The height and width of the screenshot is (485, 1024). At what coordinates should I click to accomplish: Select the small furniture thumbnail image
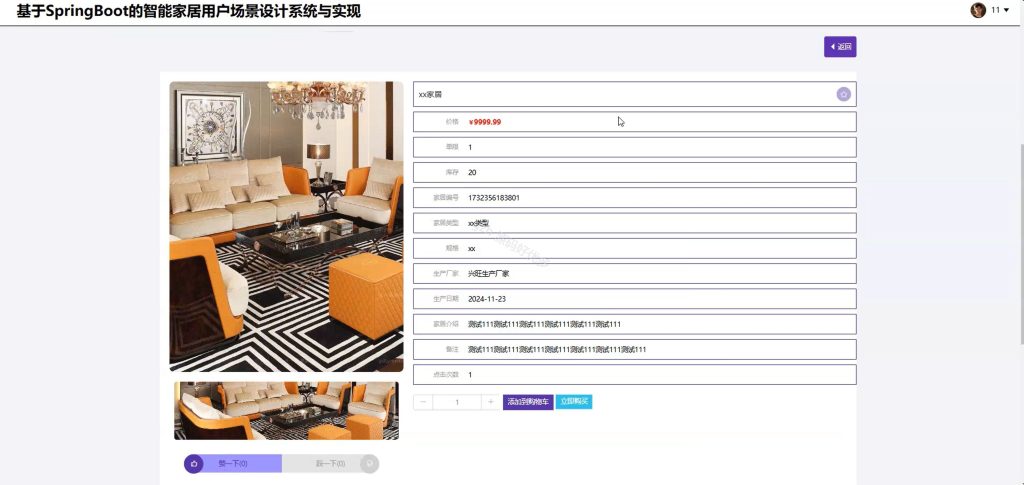pyautogui.click(x=286, y=411)
